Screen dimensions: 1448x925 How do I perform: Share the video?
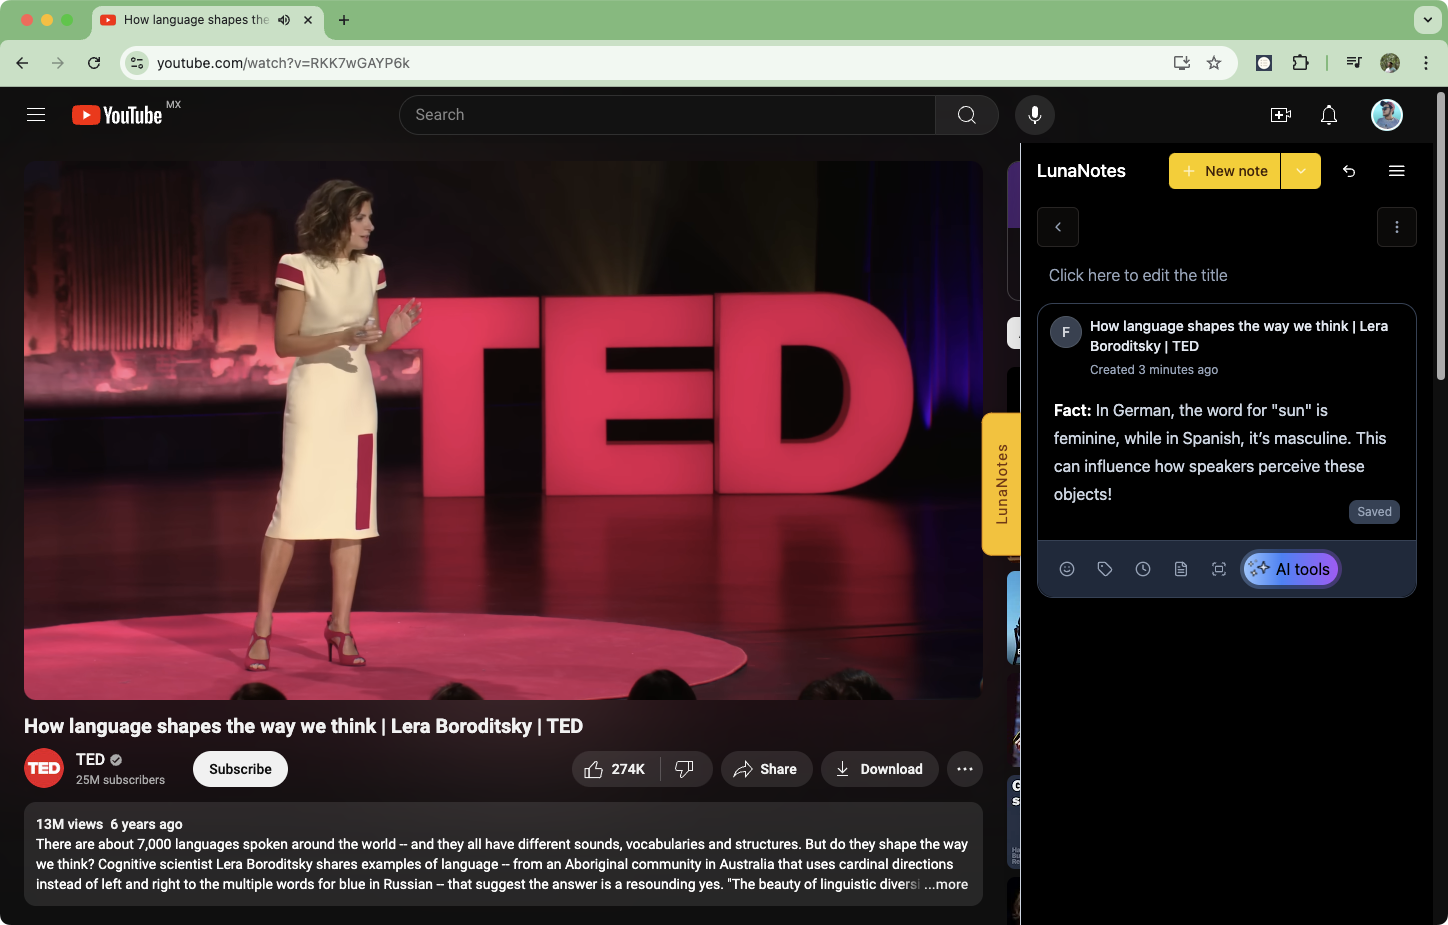pos(766,769)
